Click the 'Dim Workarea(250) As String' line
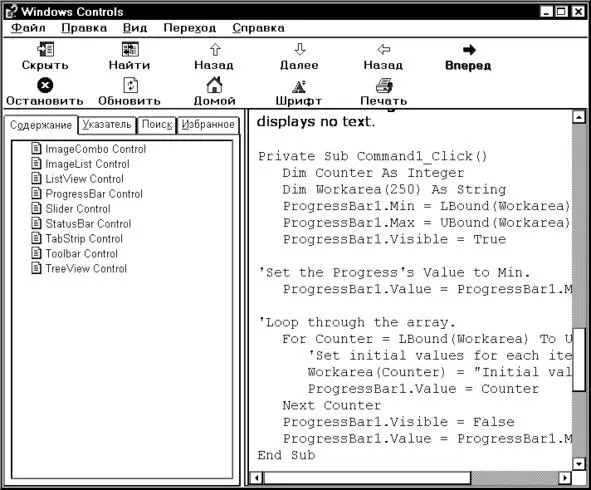Viewport: 591px width, 490px height. [394, 189]
